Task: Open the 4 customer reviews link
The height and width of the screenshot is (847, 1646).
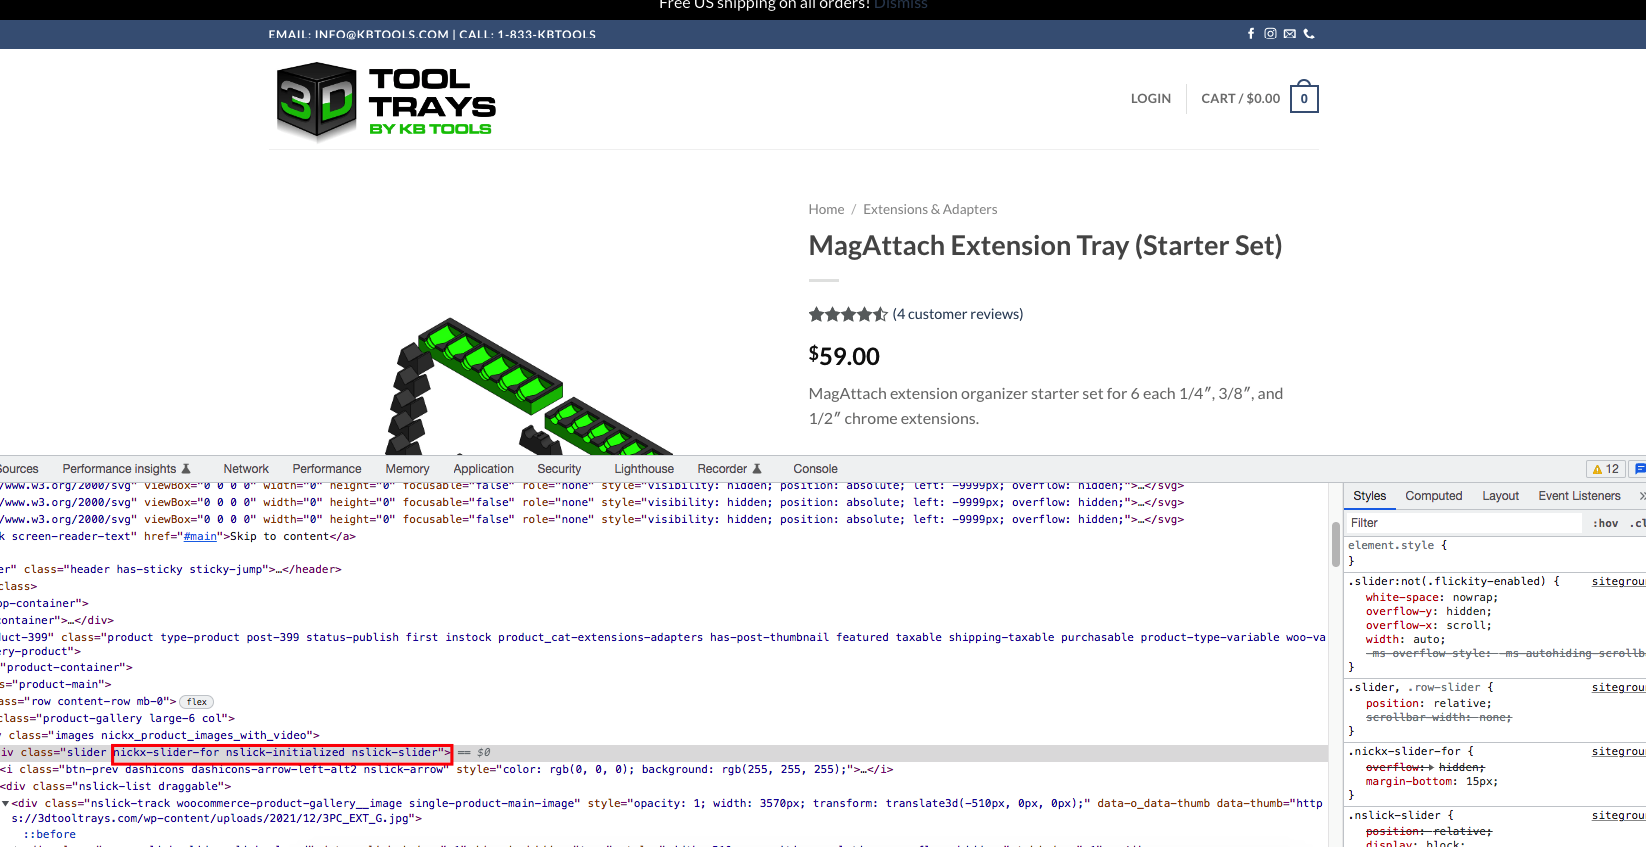Action: pos(958,314)
